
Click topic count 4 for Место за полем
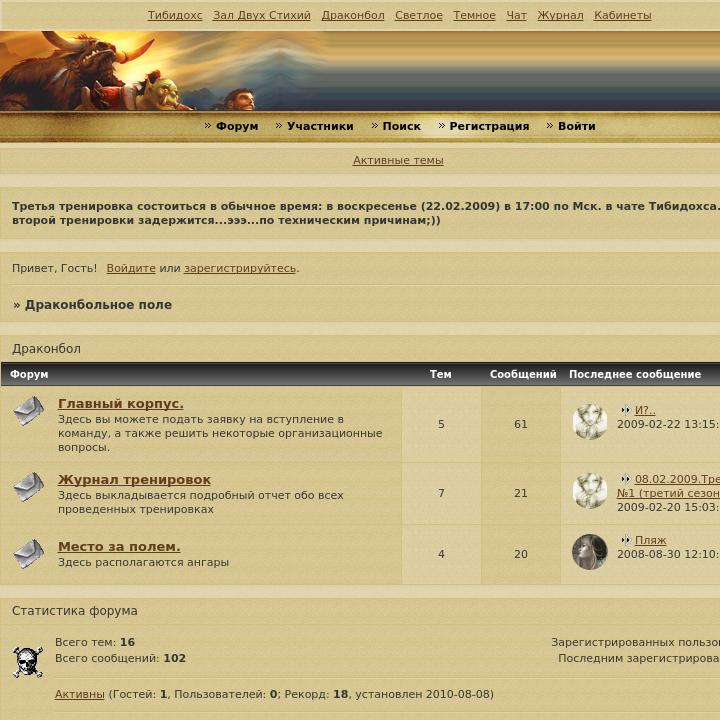(x=441, y=554)
